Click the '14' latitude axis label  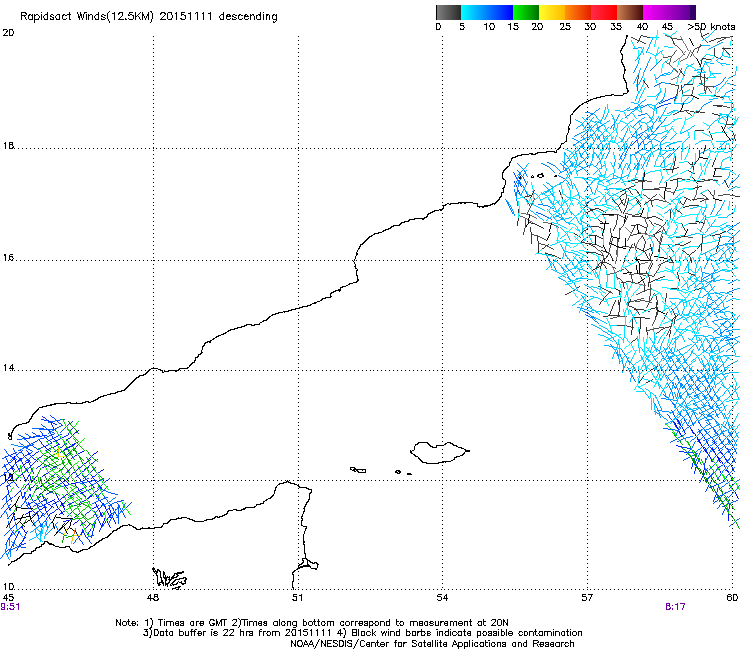click(8, 368)
